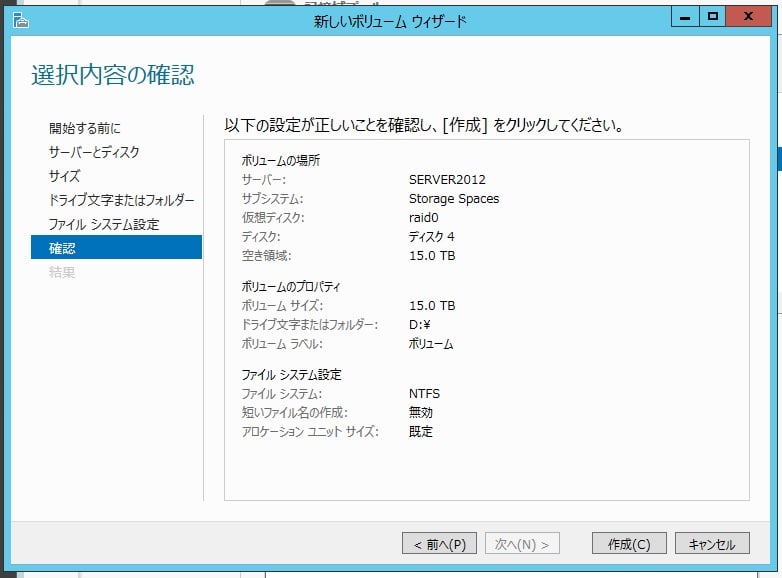Click the 空き領域 15.0 TB value
This screenshot has width=782, height=578.
(432, 255)
